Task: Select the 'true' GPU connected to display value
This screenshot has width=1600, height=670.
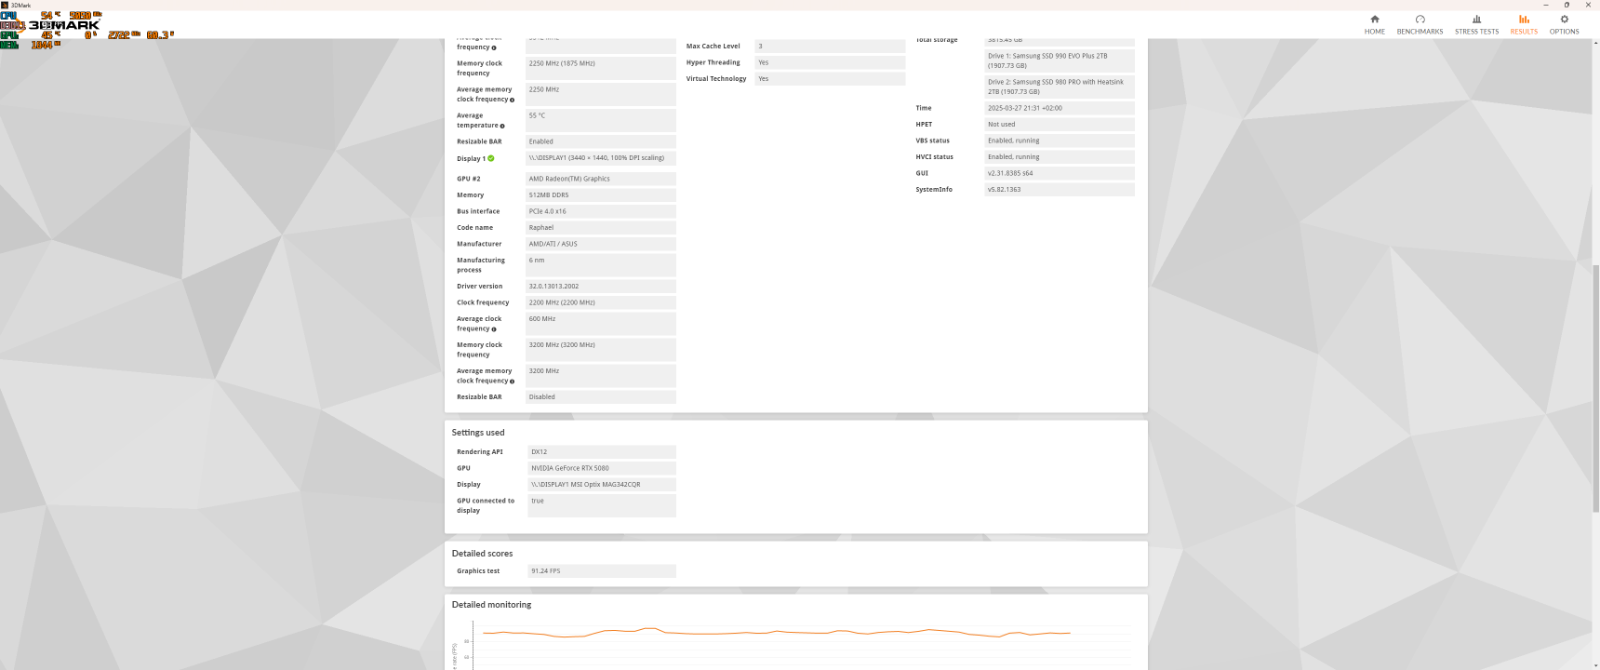Action: [x=601, y=505]
